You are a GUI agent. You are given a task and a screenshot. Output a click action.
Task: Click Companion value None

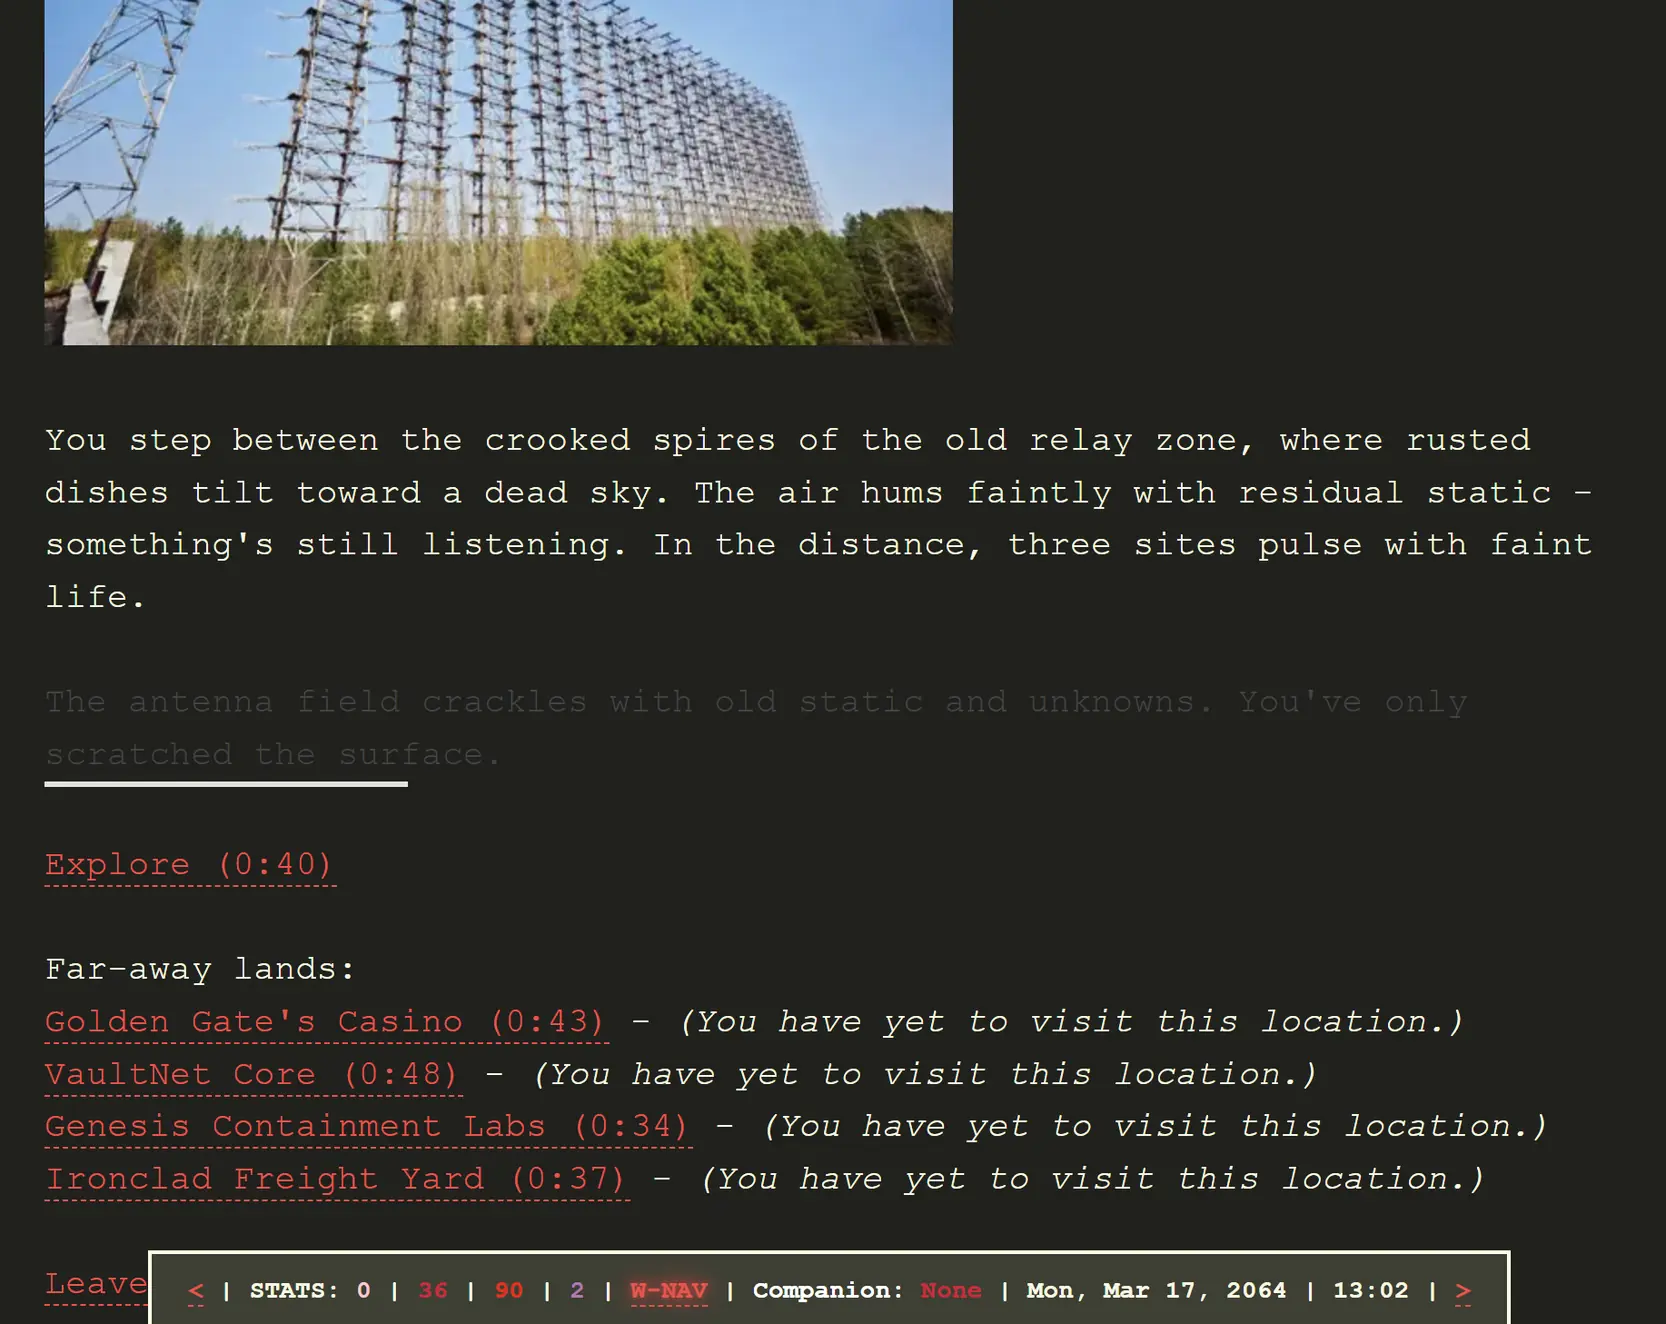click(950, 1291)
